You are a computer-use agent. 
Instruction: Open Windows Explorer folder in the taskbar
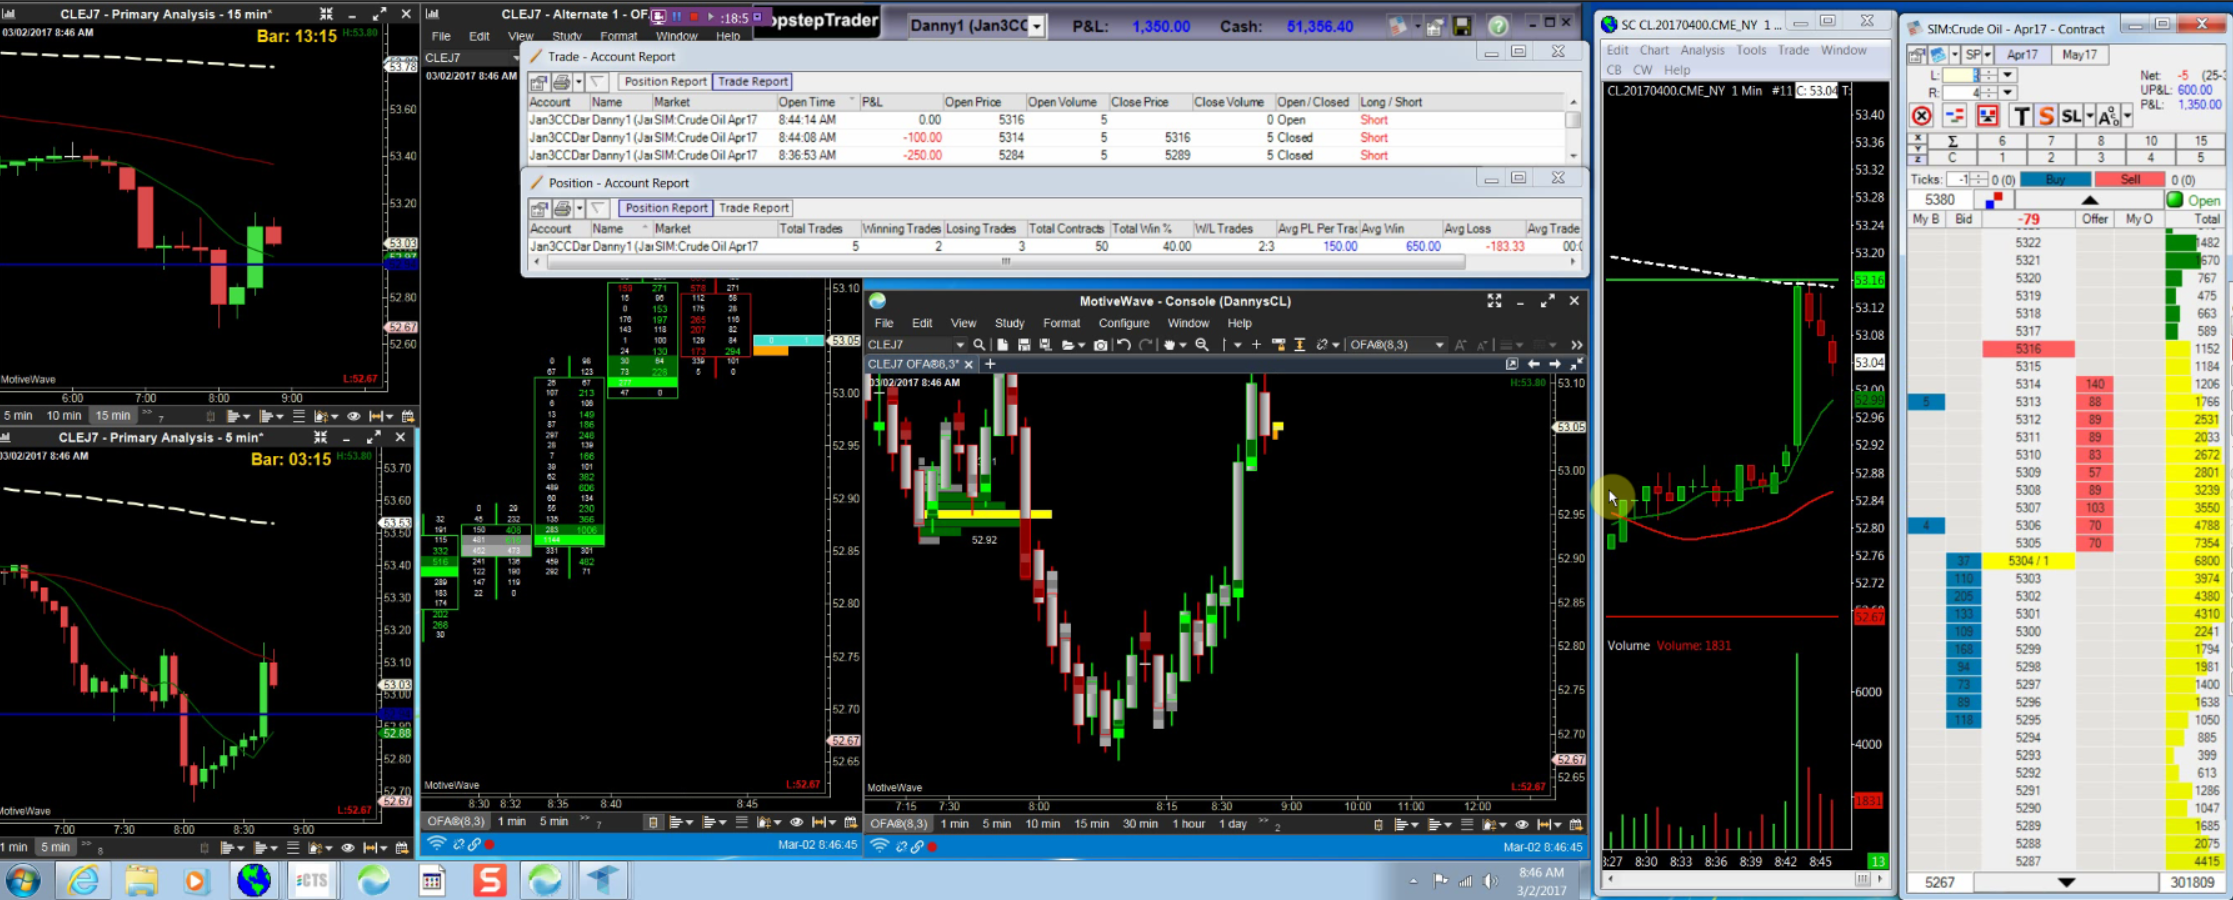tap(142, 880)
